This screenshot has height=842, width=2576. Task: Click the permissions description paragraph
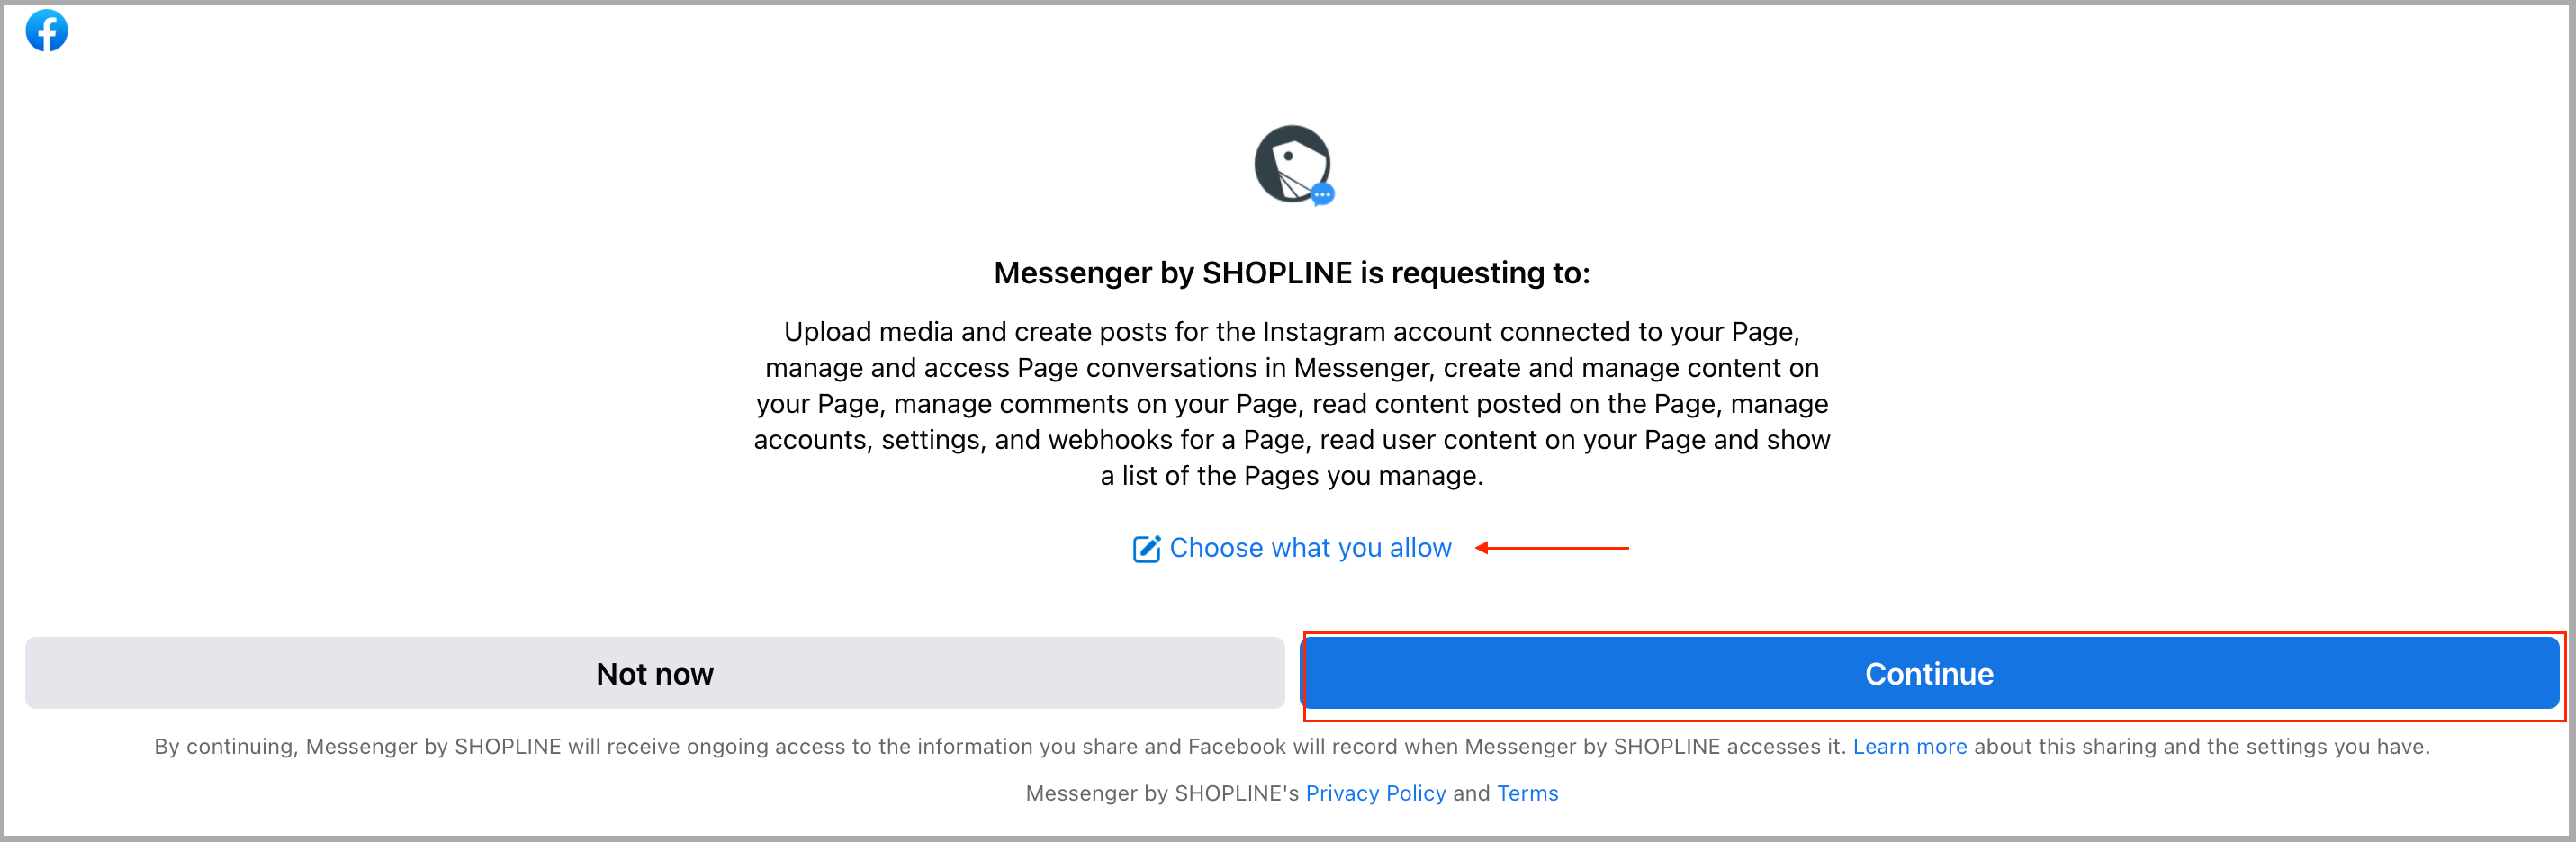pyautogui.click(x=1291, y=404)
